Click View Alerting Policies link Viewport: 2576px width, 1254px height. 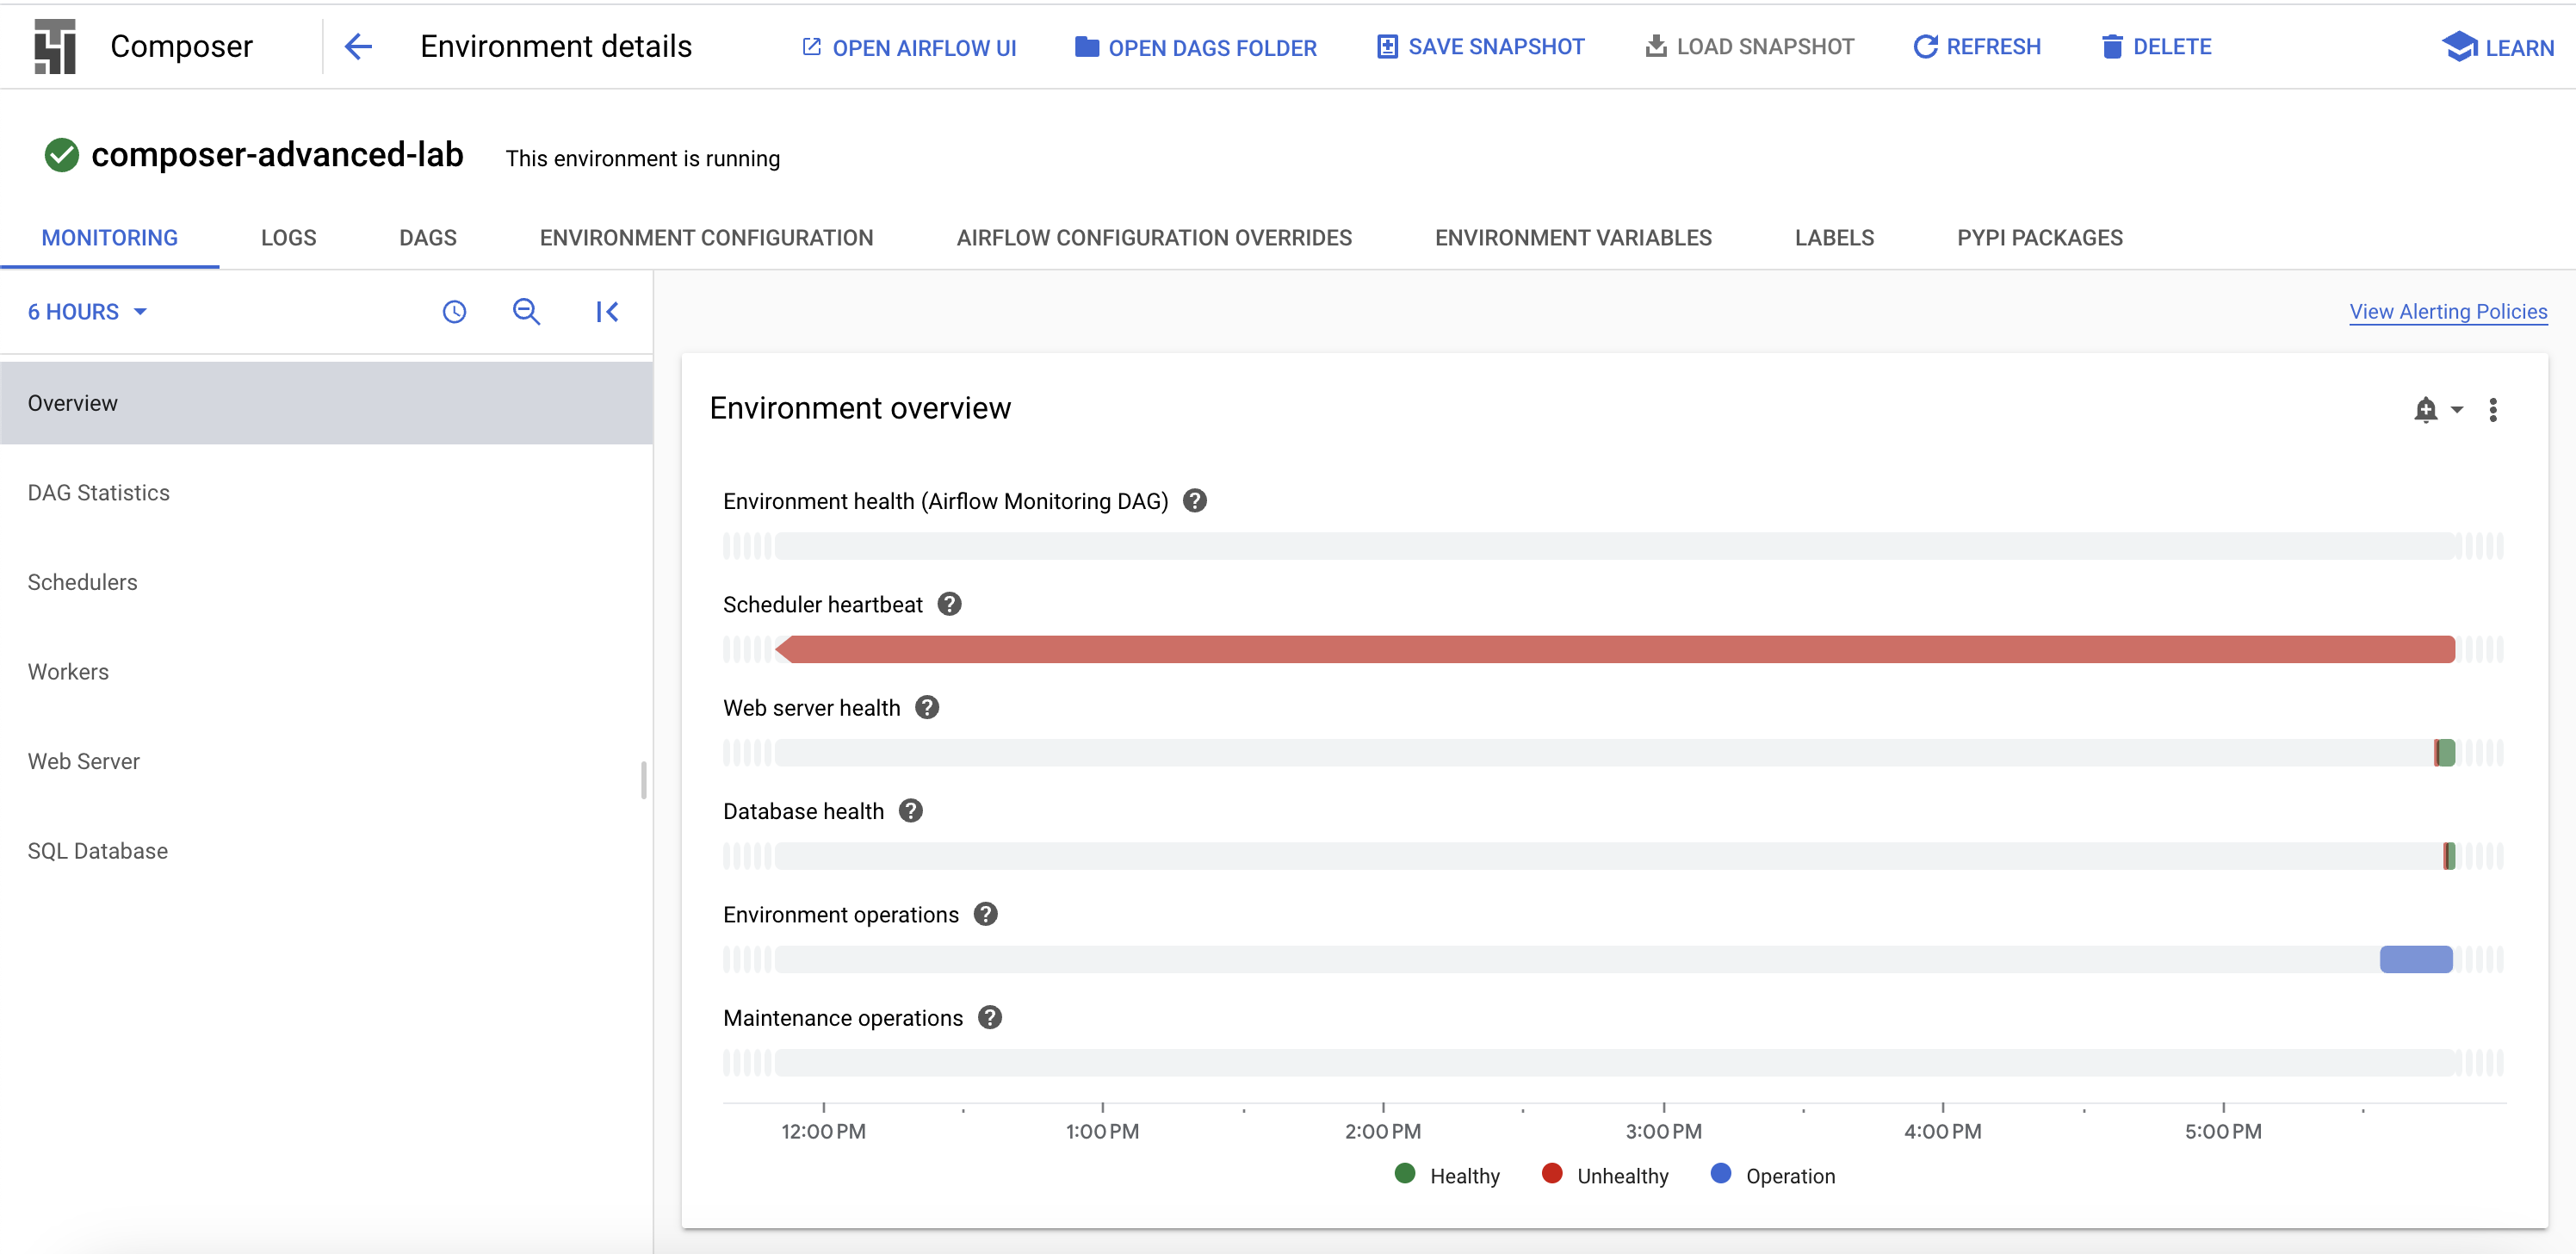click(x=2446, y=311)
